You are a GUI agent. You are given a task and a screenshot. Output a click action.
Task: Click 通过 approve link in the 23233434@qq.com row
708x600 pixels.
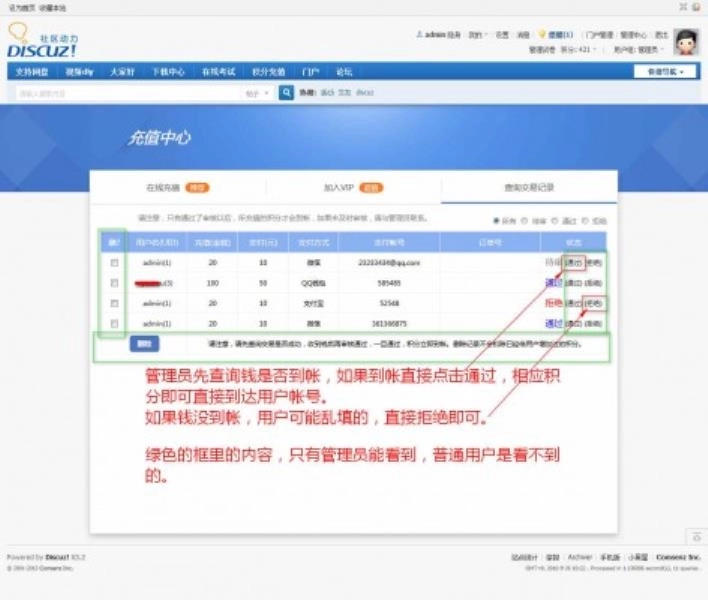point(574,263)
